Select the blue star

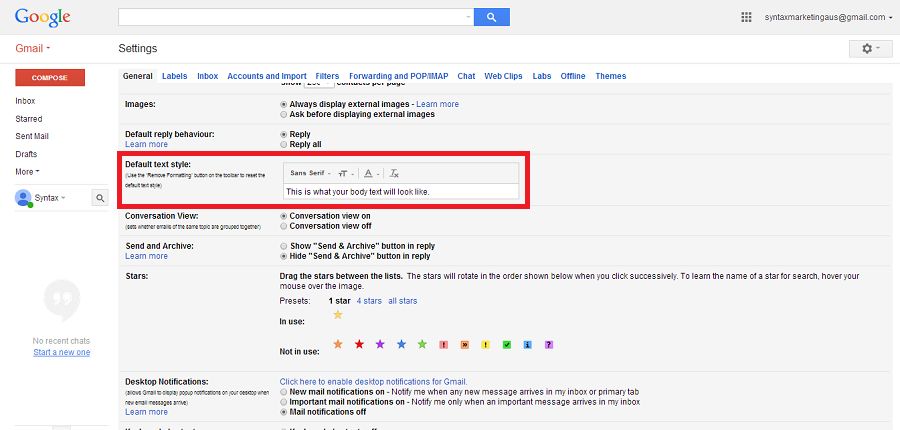[x=401, y=344]
